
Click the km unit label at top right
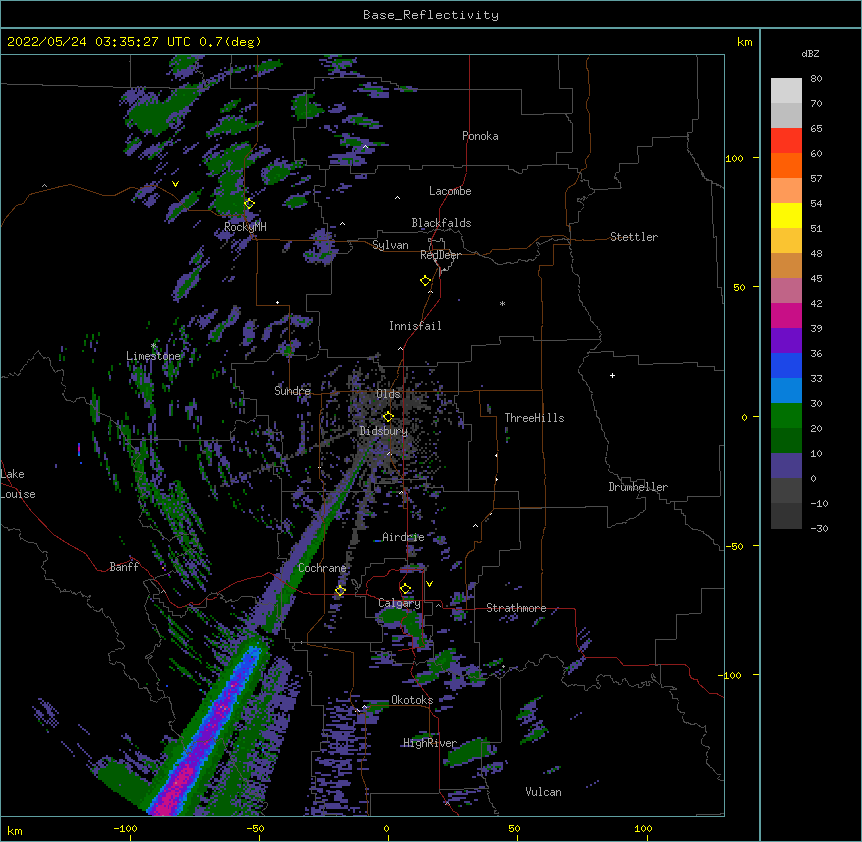[745, 42]
